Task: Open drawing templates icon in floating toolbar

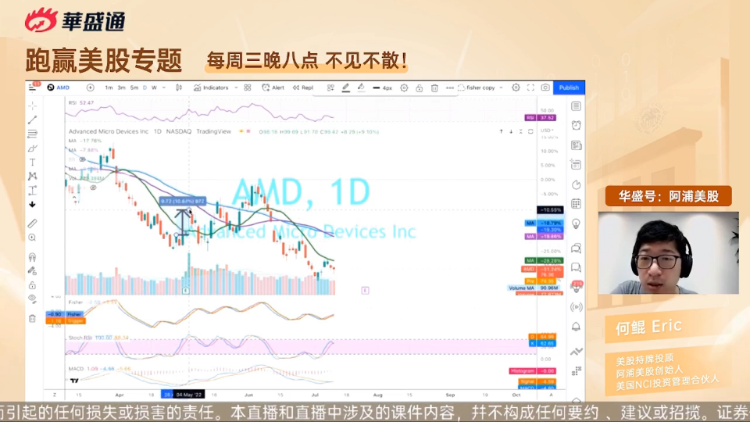Action: (331, 88)
